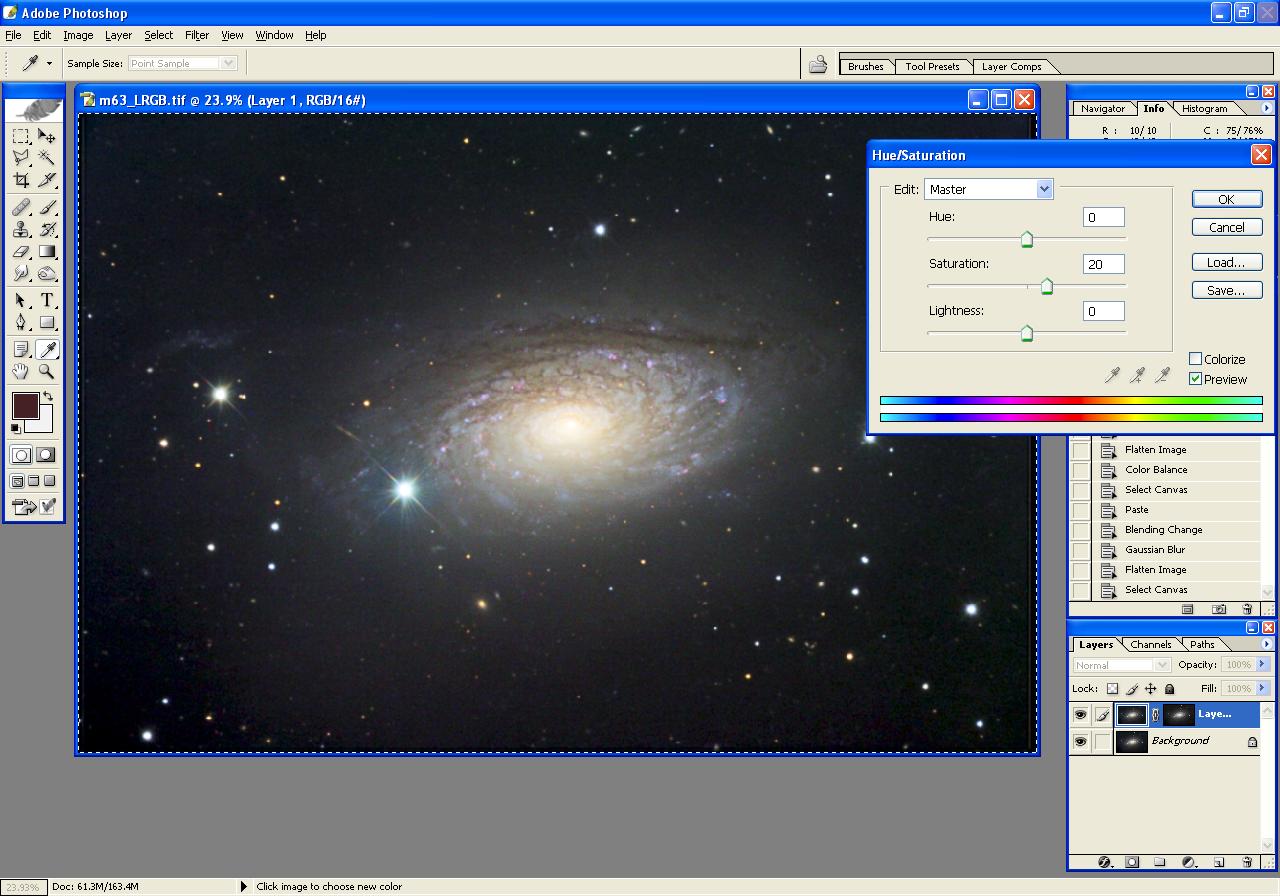Select the Horizontal Type tool
This screenshot has width=1280, height=896.
(46, 300)
